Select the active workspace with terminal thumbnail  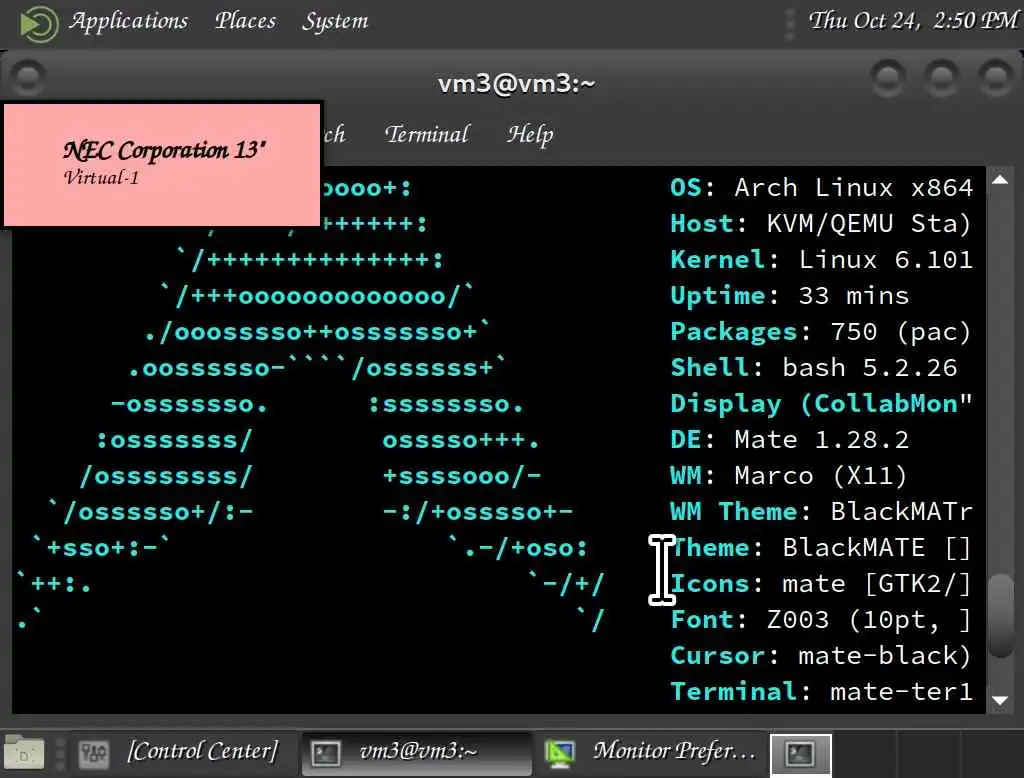801,754
